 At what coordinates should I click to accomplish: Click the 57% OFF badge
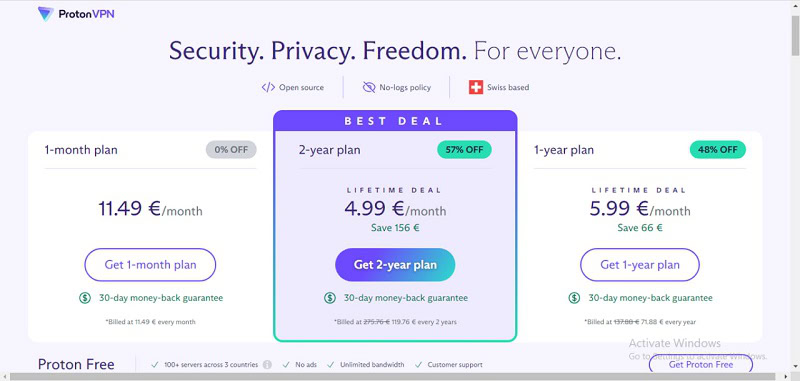[464, 150]
